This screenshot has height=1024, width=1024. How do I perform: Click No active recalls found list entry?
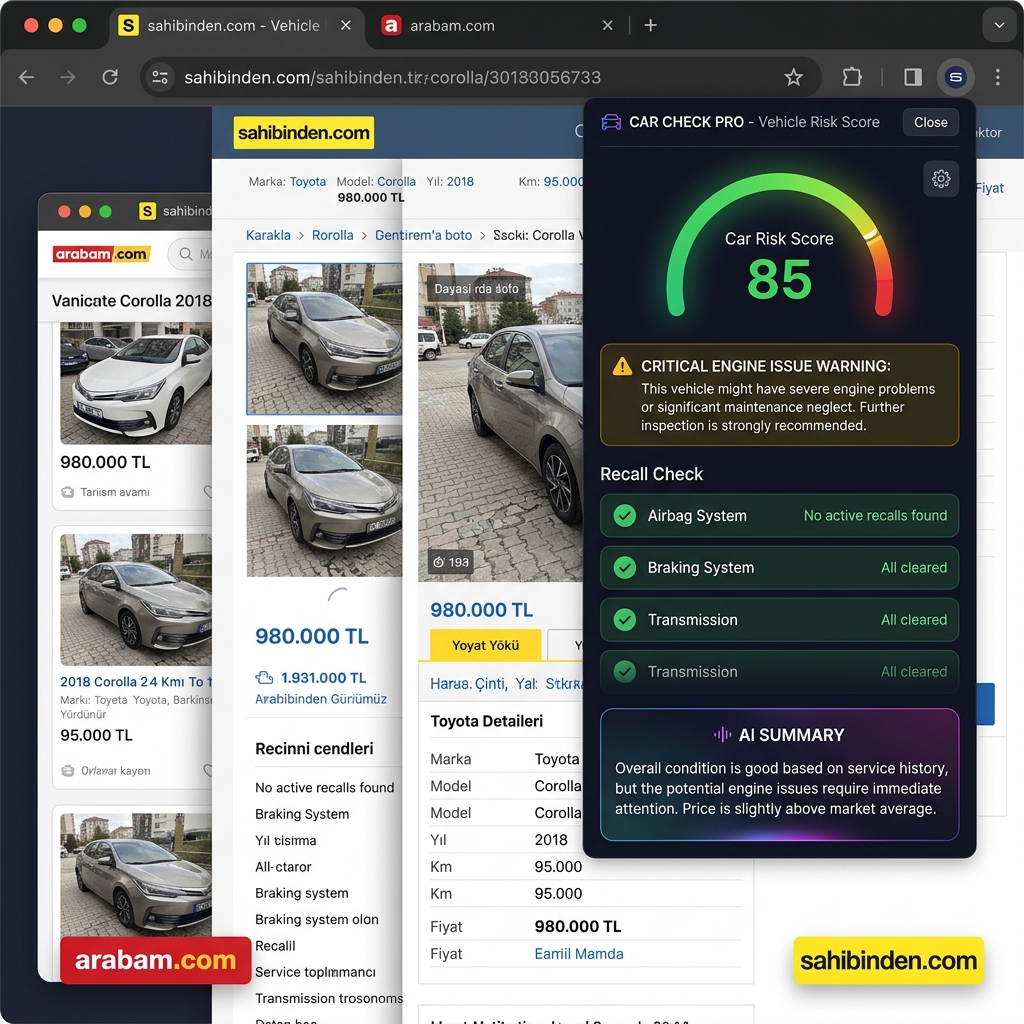[x=325, y=788]
